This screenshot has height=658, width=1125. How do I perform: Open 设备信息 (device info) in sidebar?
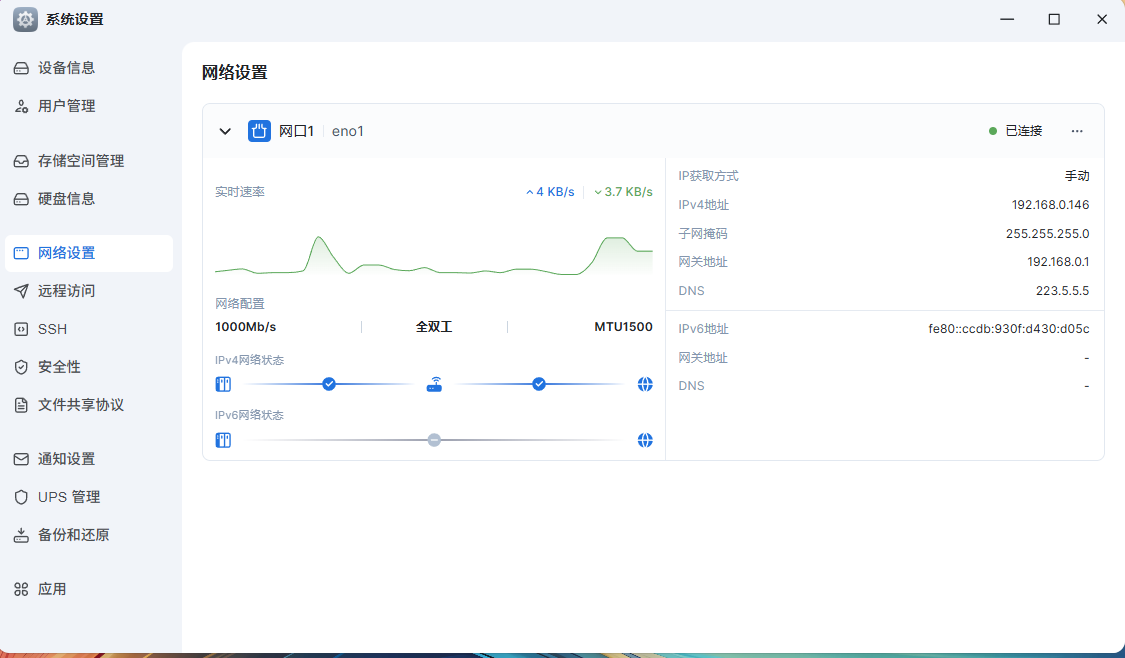pyautogui.click(x=68, y=67)
